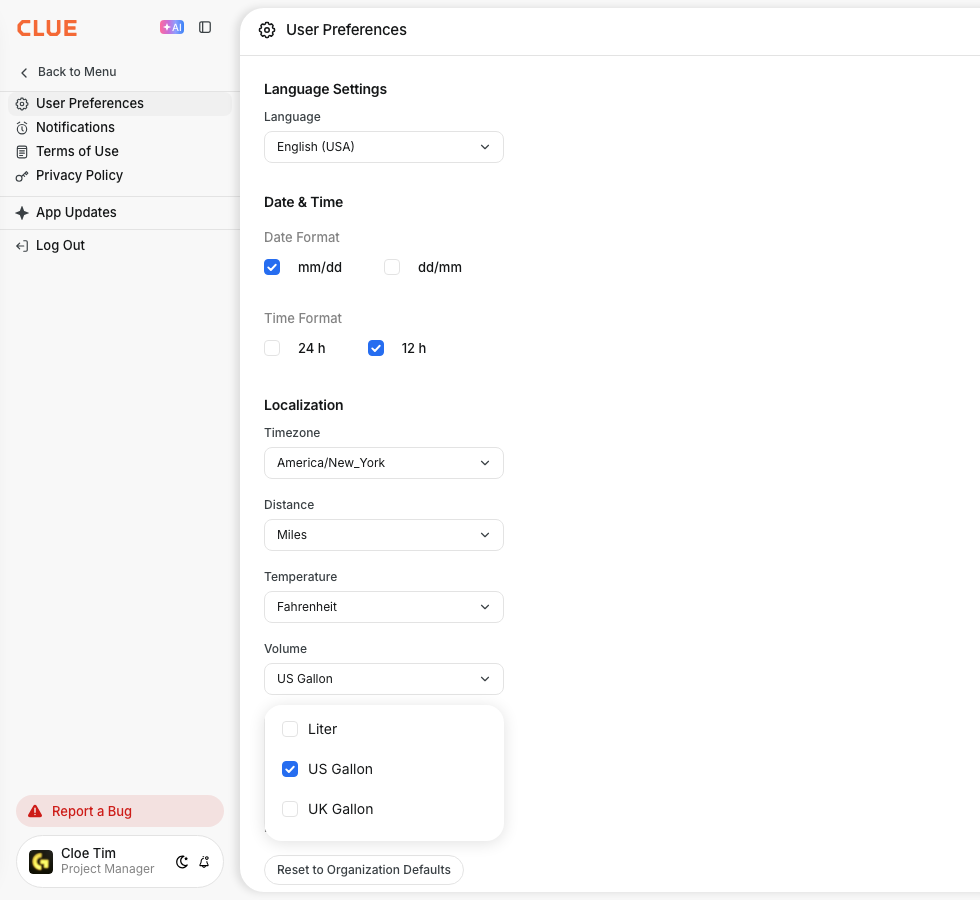Check the mm/dd date format
The width and height of the screenshot is (980, 900).
click(x=272, y=268)
